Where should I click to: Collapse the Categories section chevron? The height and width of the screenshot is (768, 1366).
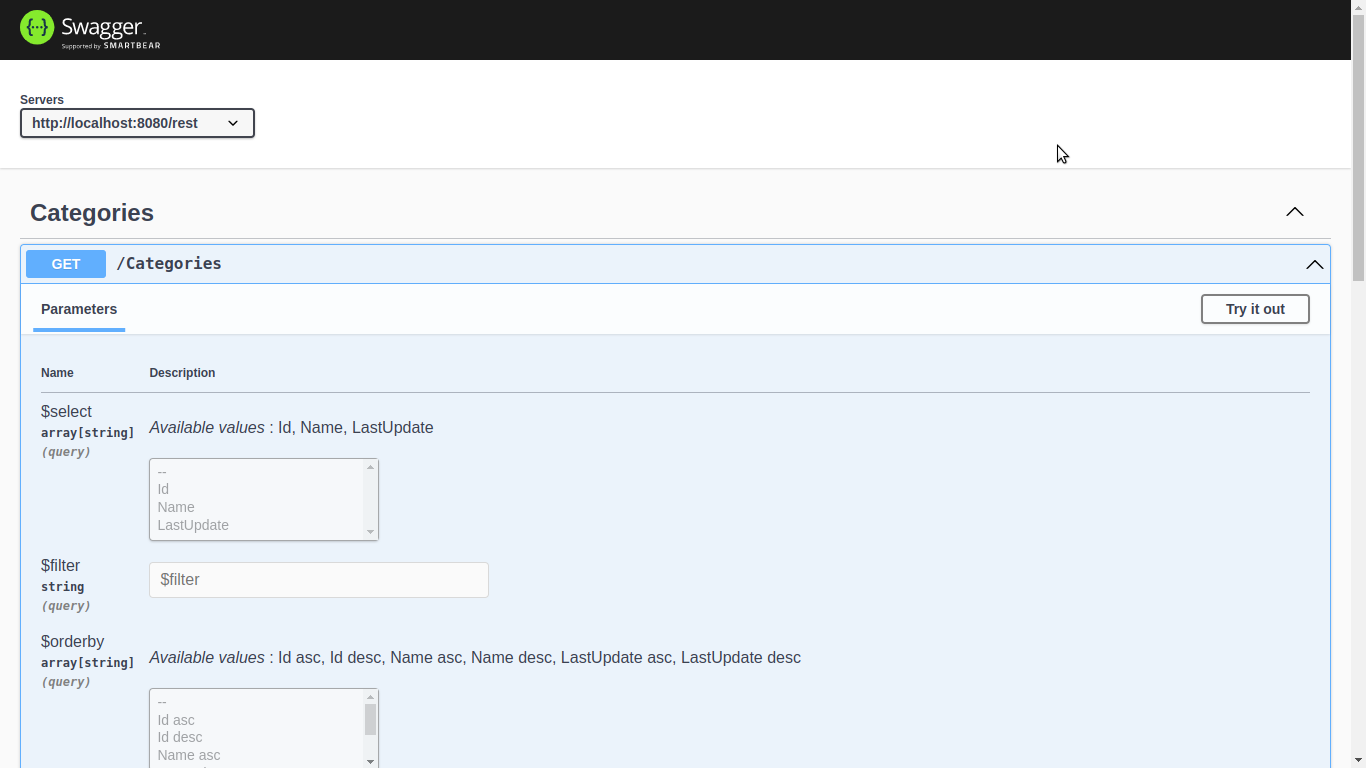(1294, 212)
